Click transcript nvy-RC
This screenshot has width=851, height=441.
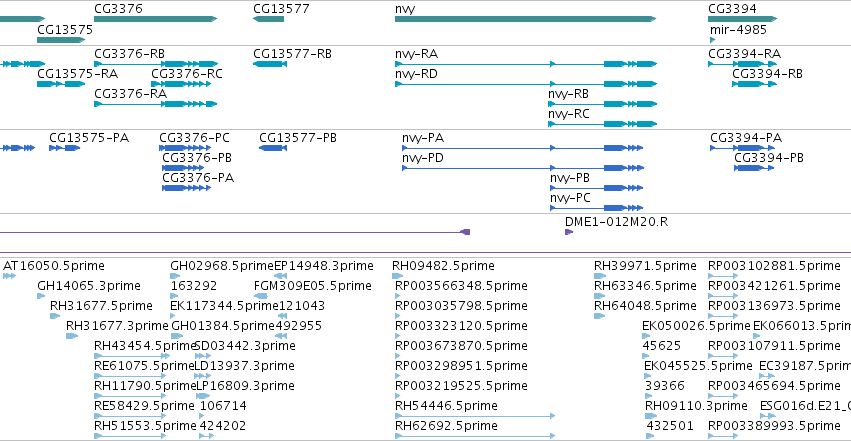pos(569,114)
